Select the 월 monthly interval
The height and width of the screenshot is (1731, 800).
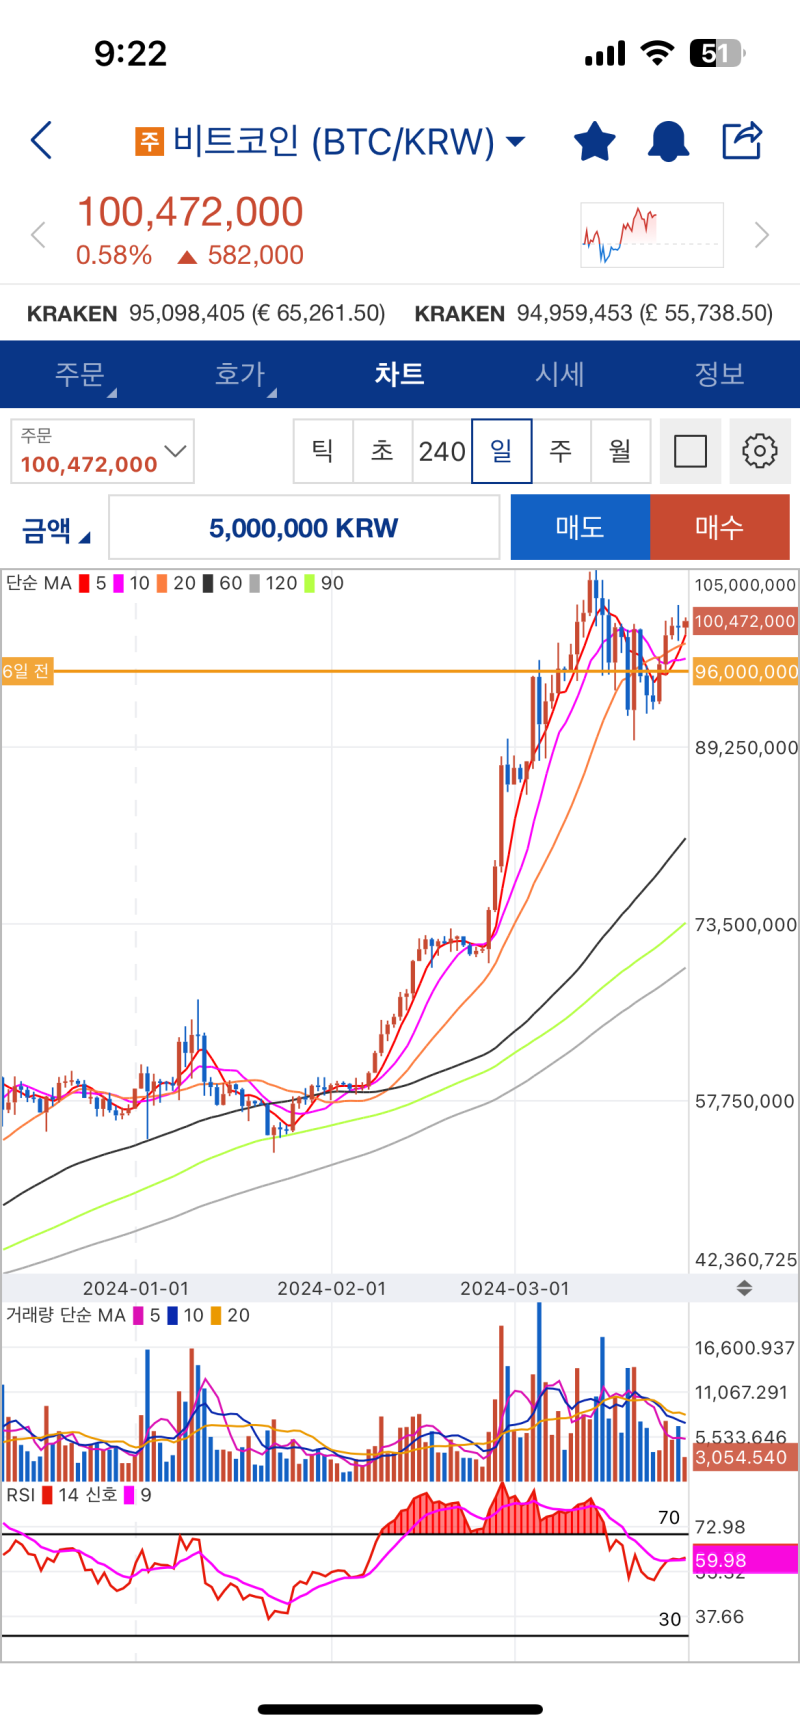coord(621,451)
